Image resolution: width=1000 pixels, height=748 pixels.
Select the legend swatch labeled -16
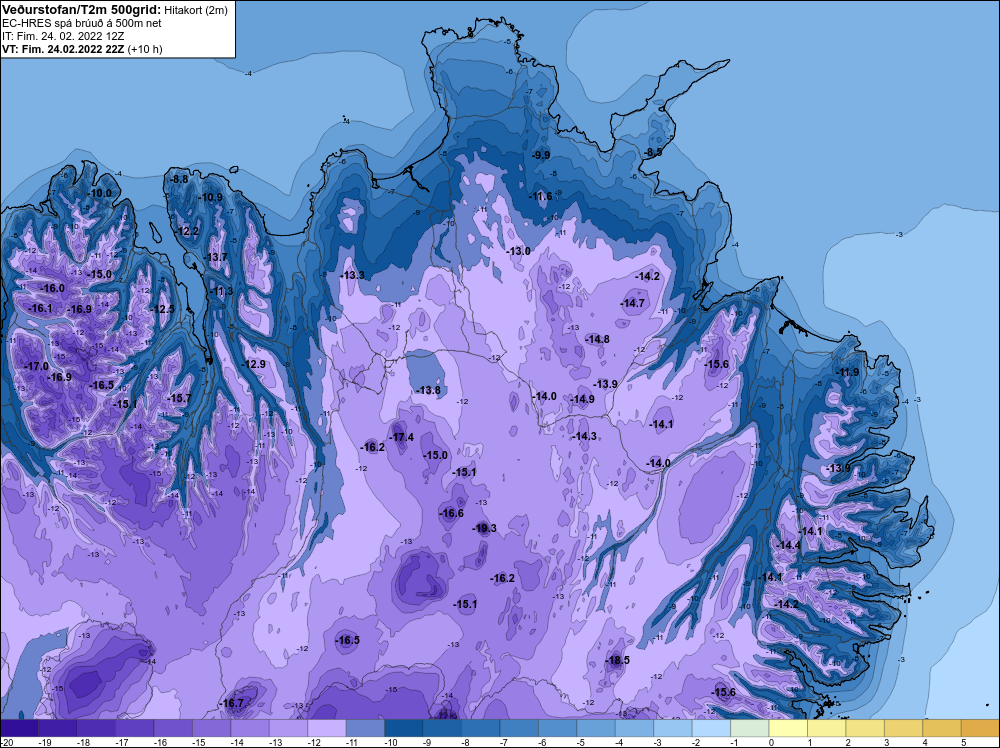pyautogui.click(x=173, y=728)
